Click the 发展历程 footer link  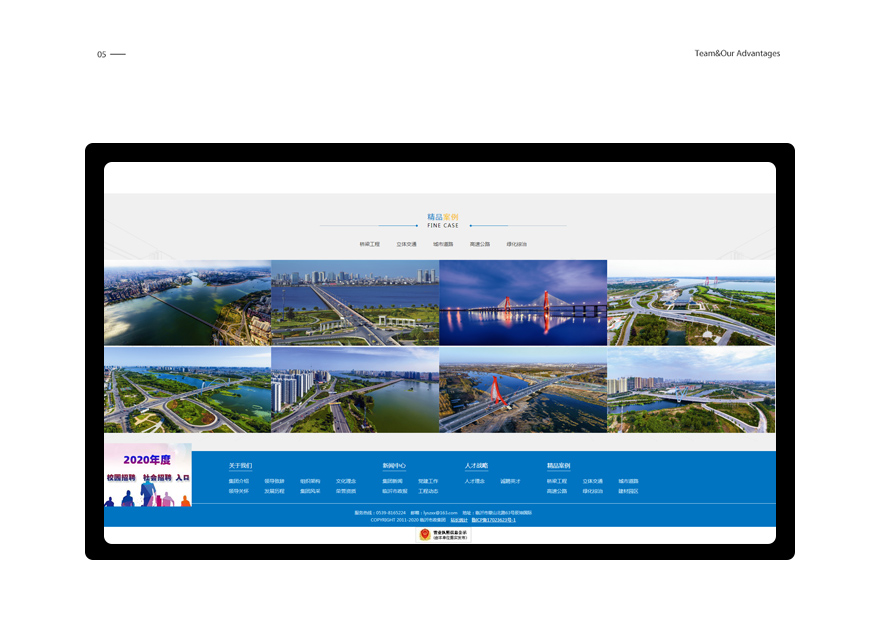pos(274,491)
